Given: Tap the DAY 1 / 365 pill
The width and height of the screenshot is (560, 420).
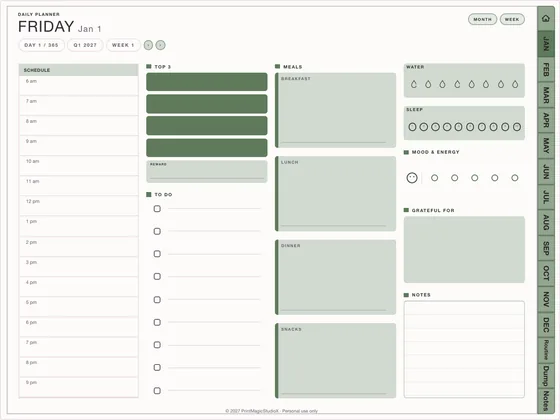Looking at the screenshot, I should coord(41,45).
